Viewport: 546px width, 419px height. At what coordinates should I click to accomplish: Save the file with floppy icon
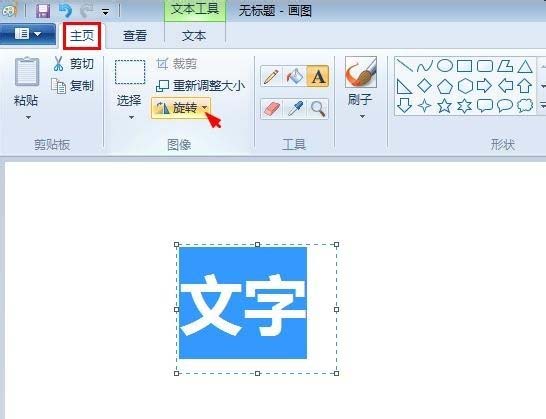[x=43, y=11]
